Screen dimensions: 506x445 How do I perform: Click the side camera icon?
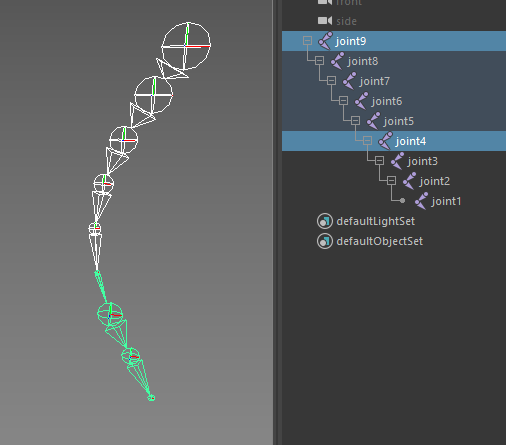click(325, 21)
